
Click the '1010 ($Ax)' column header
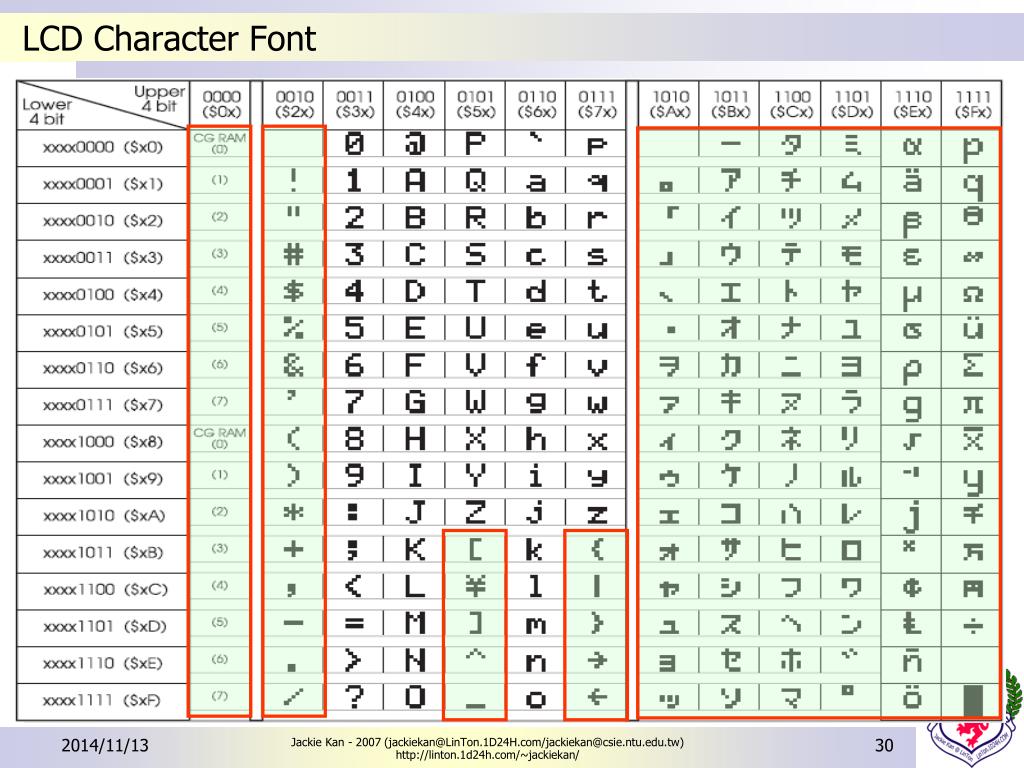(670, 104)
